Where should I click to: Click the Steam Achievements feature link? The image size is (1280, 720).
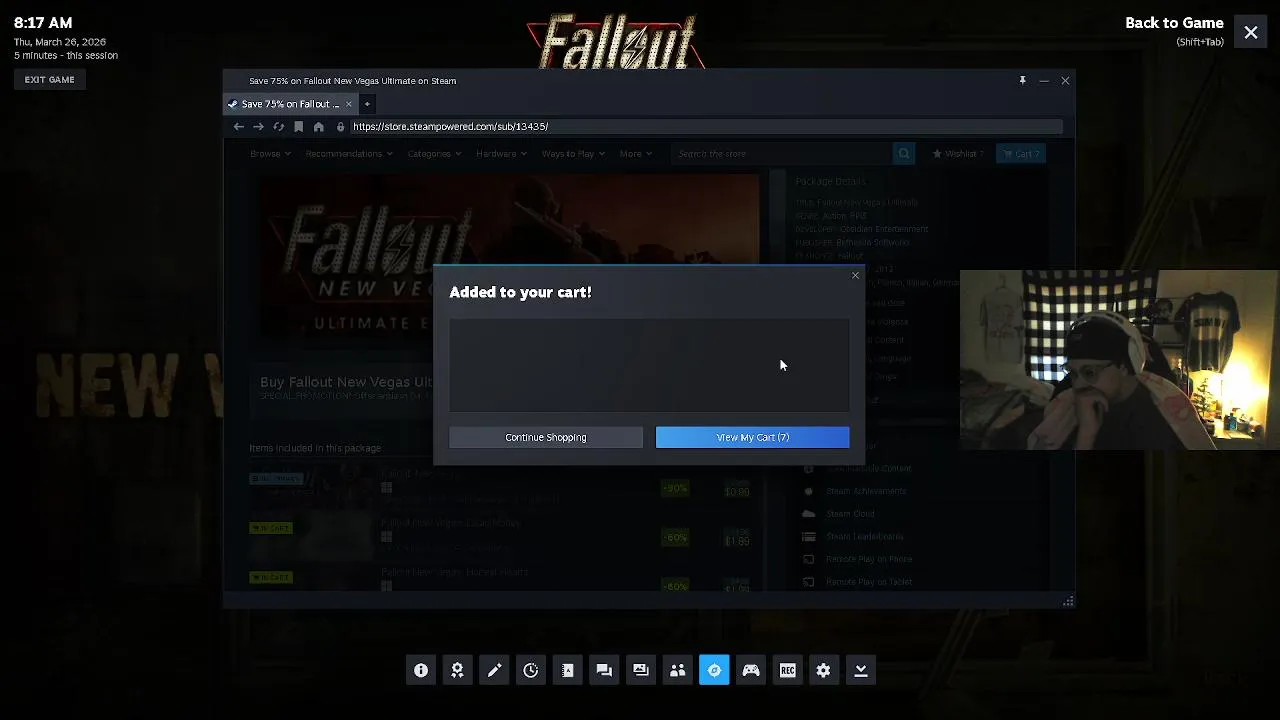tap(866, 491)
